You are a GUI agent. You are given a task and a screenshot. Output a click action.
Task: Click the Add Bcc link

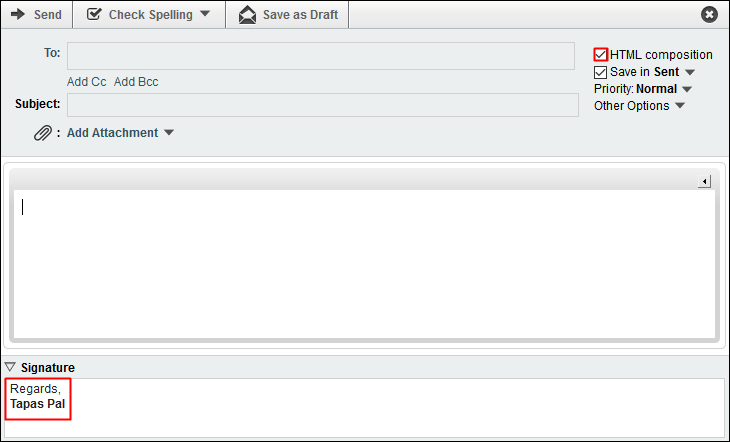point(136,82)
